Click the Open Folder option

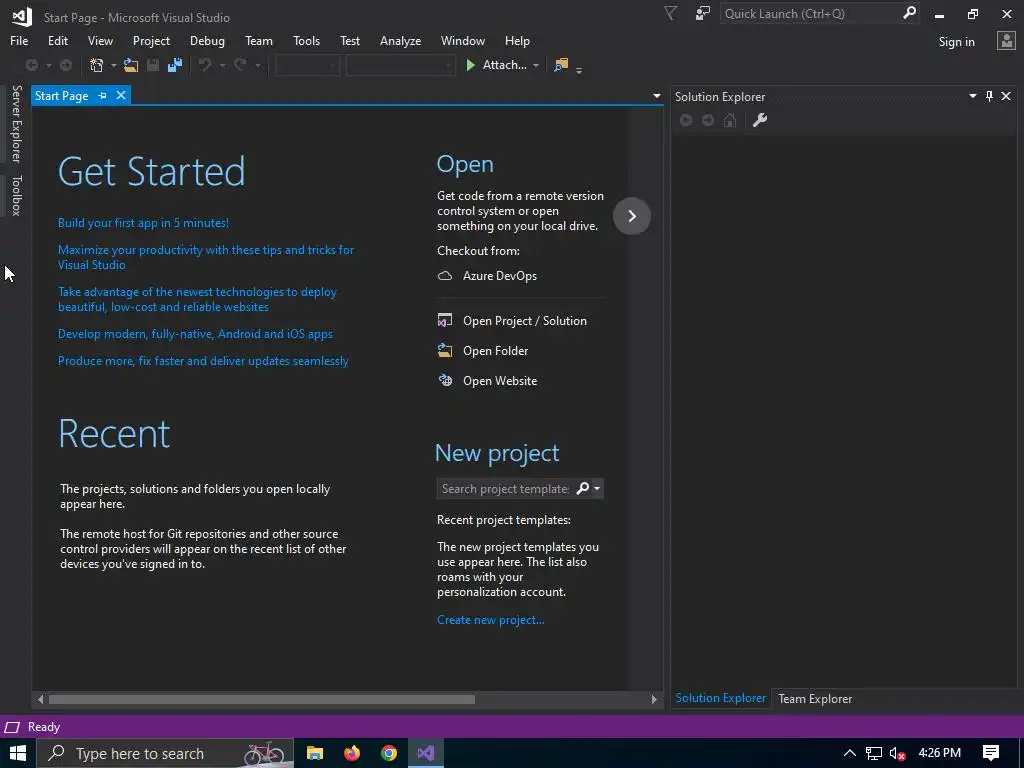tap(483, 351)
